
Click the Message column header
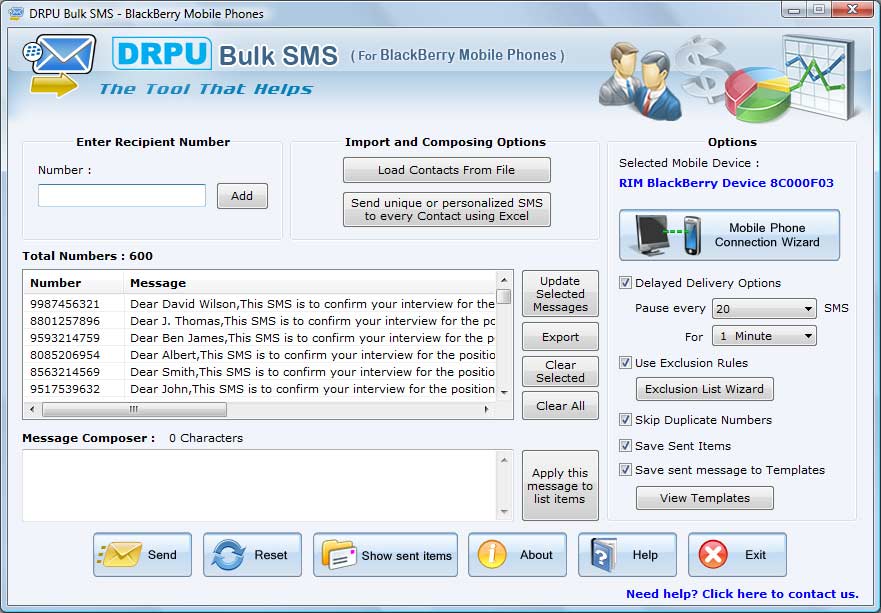tap(310, 283)
